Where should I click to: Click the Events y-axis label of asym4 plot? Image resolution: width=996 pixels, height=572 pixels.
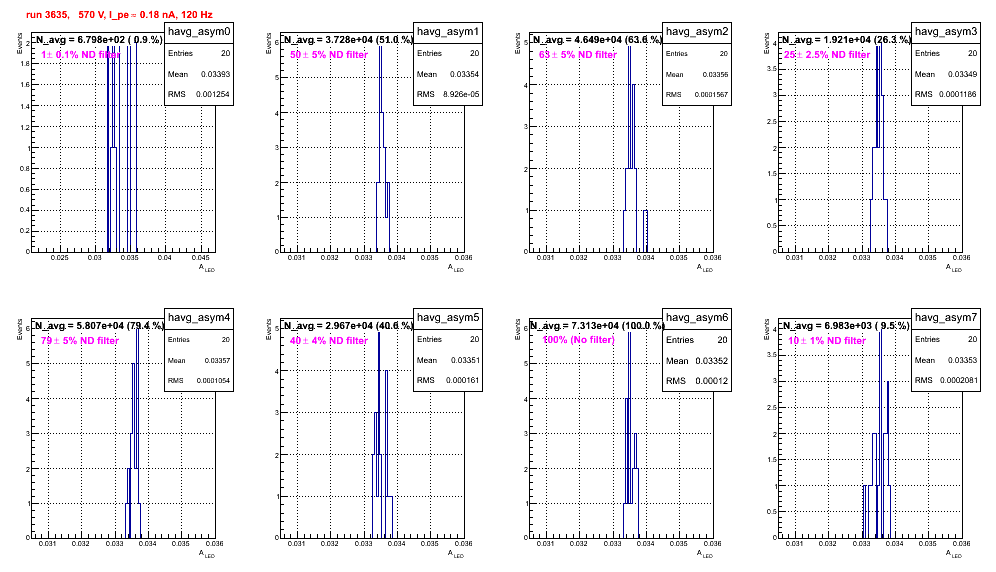pos(20,329)
